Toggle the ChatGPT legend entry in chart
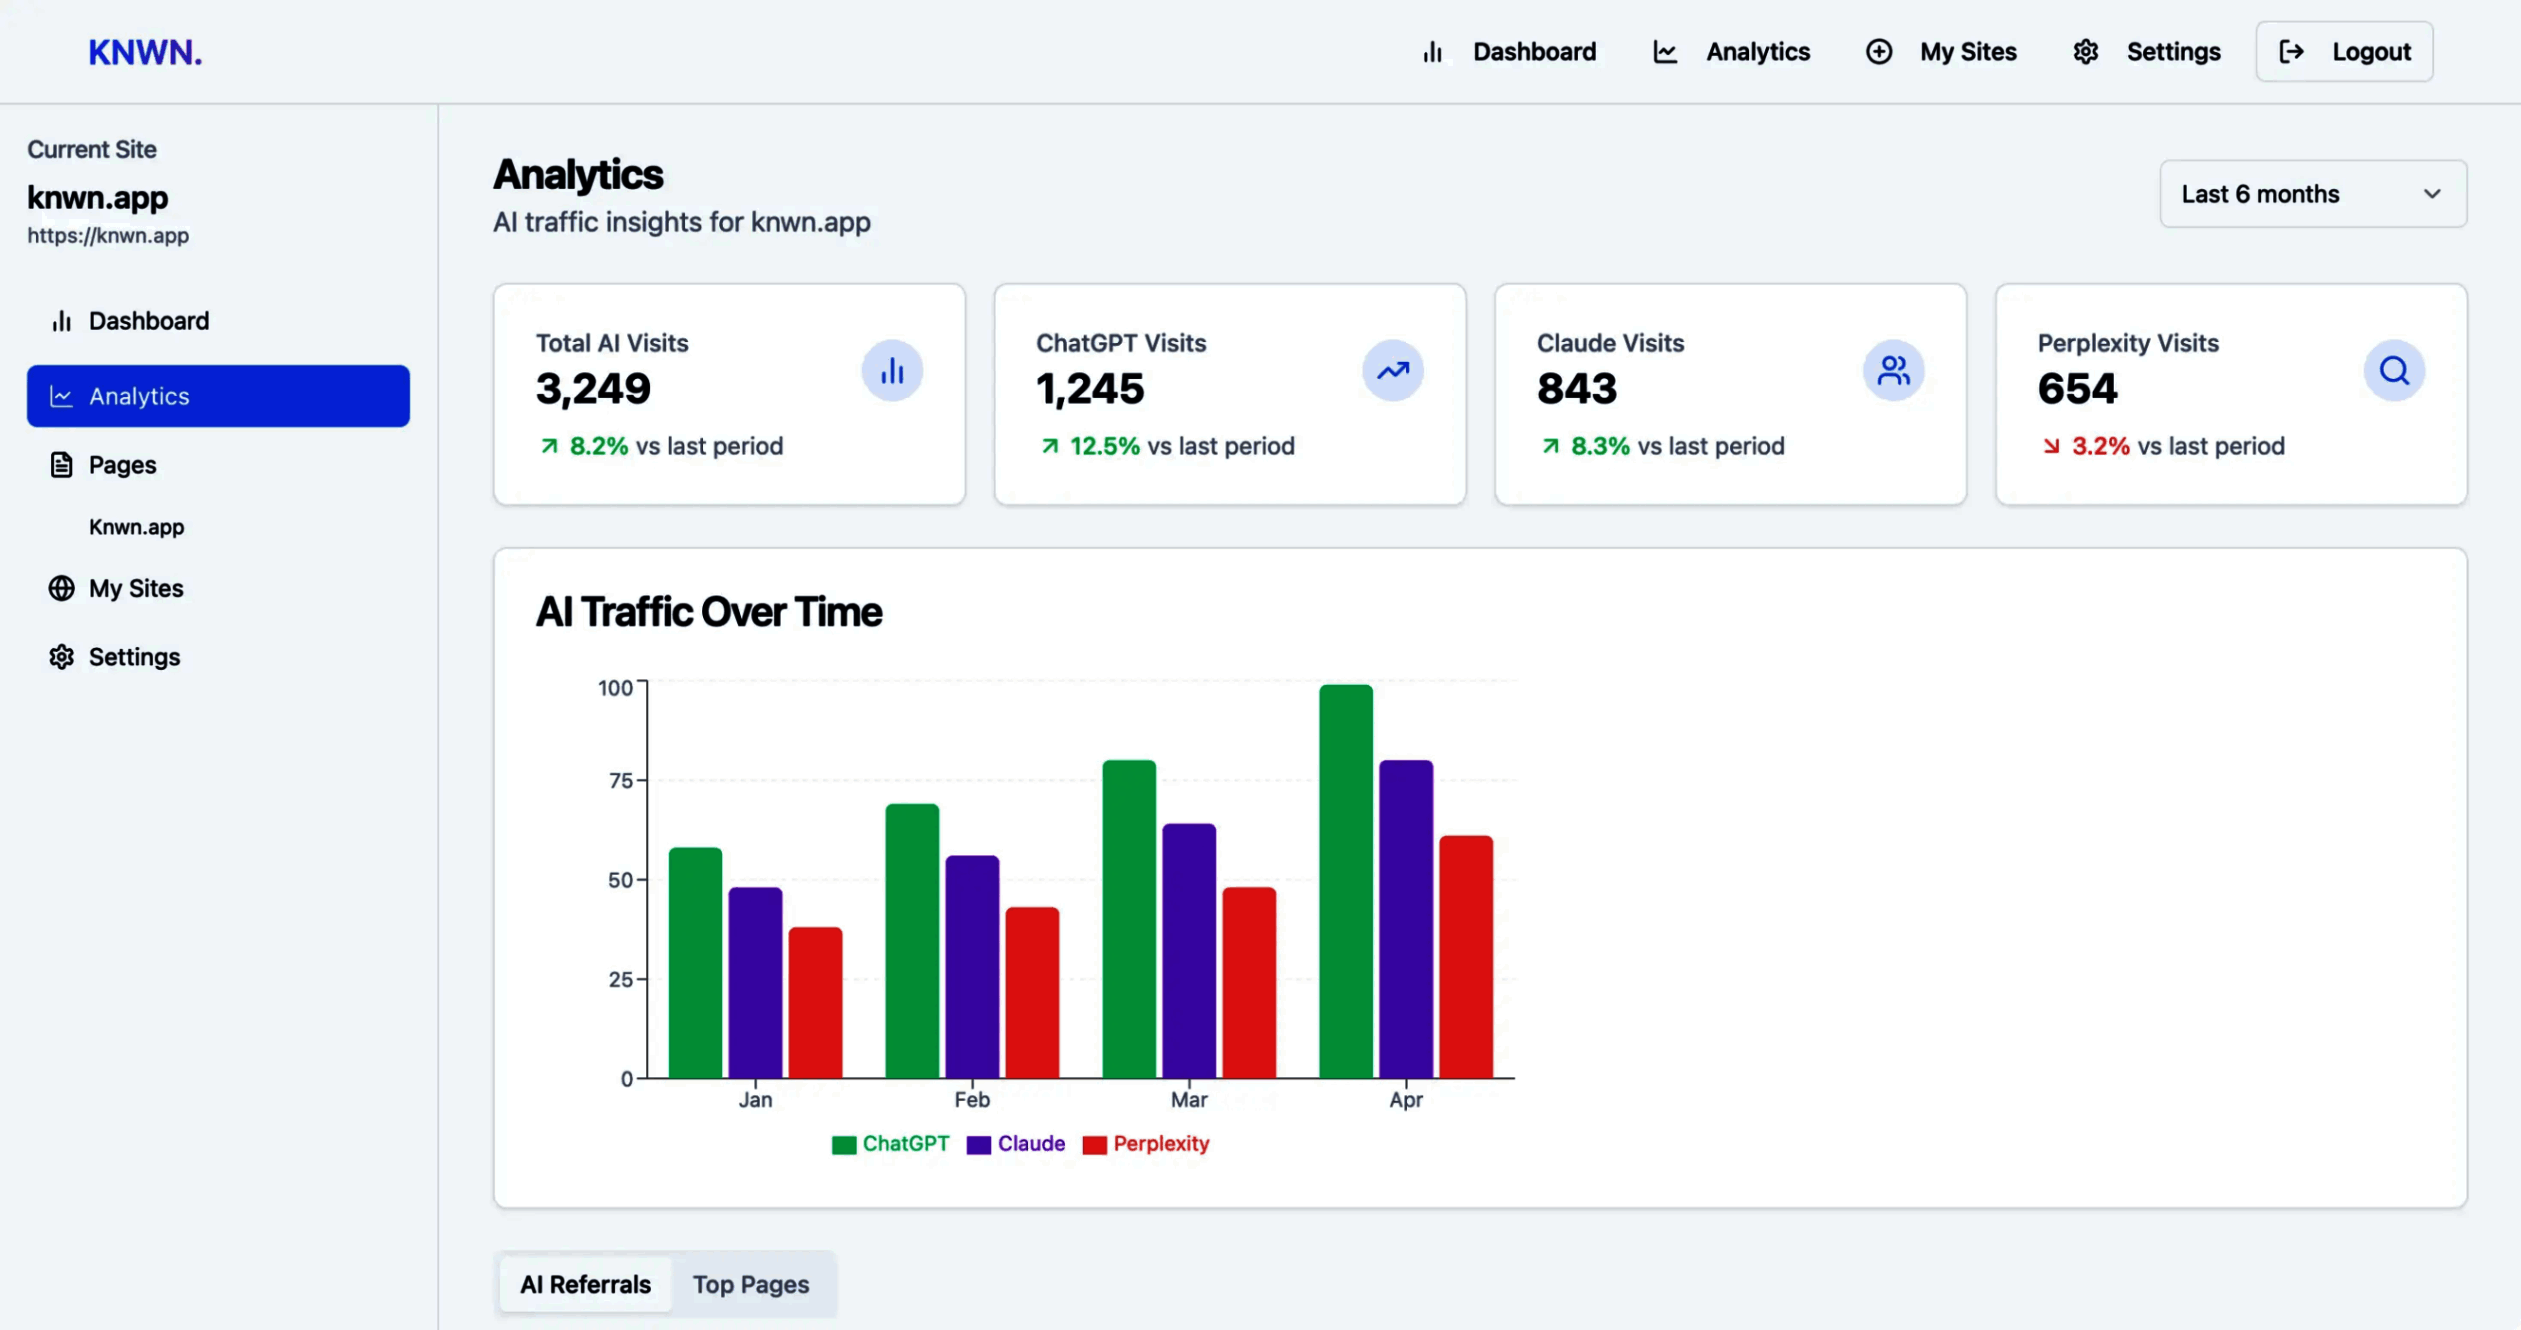 904,1143
